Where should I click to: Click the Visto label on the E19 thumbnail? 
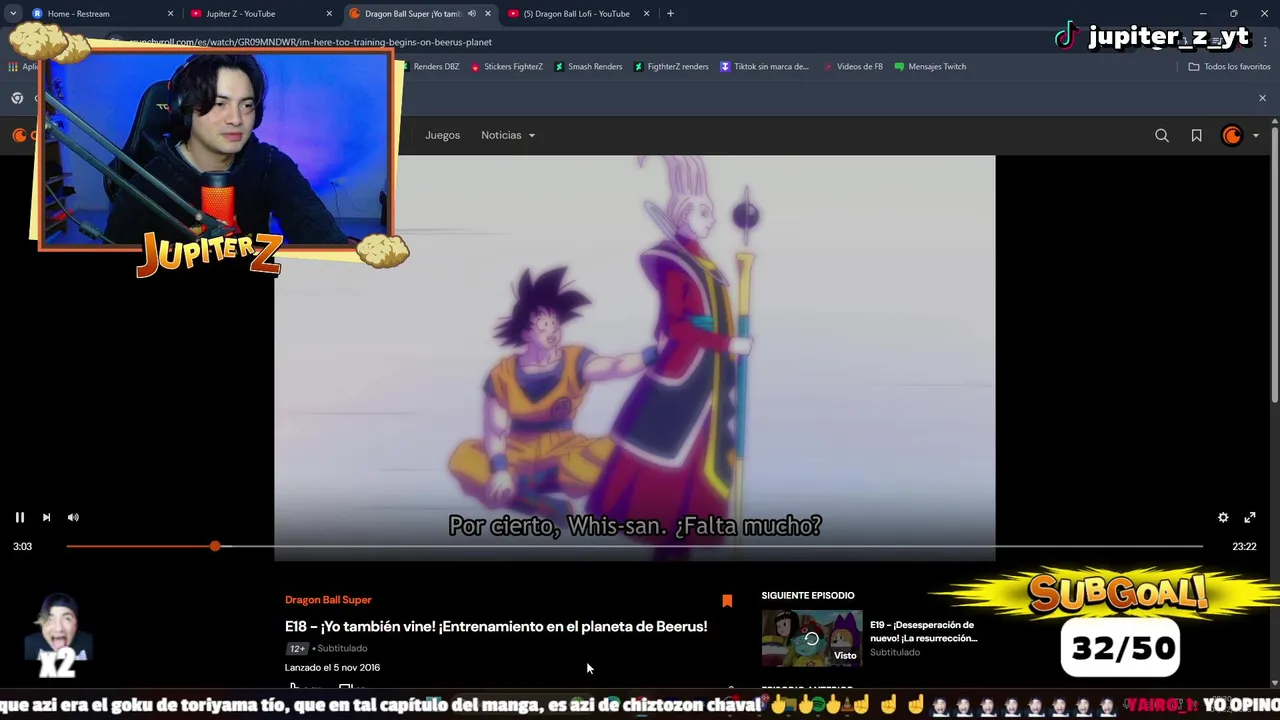coord(845,656)
